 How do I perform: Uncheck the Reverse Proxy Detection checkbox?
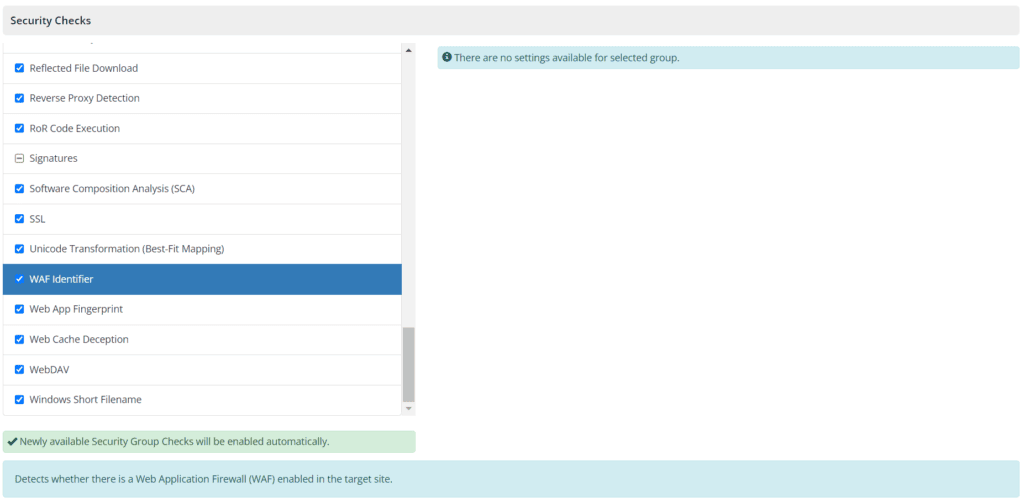click(x=19, y=99)
